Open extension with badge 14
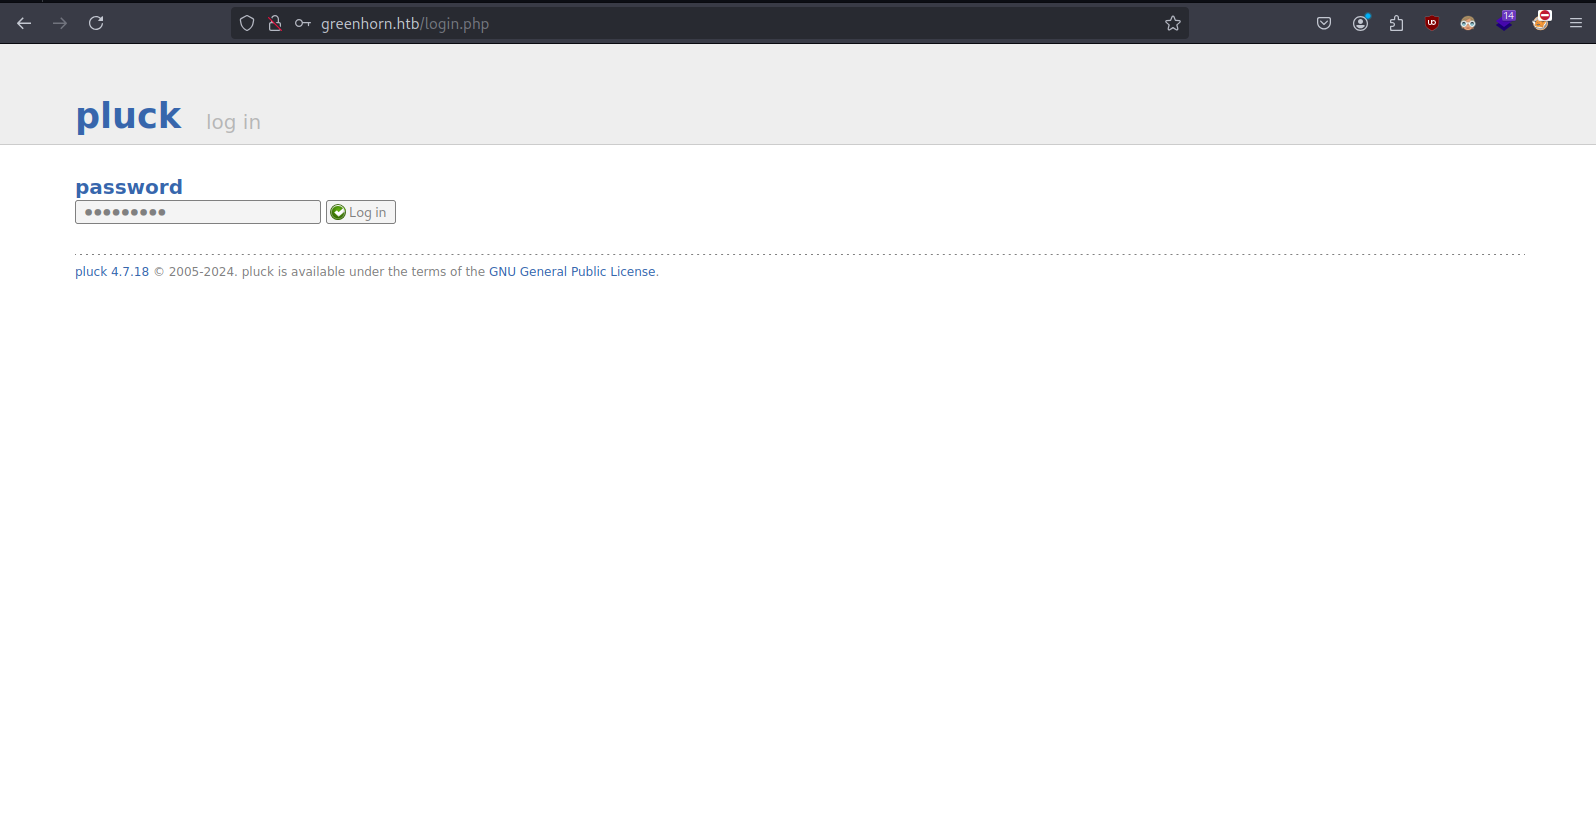This screenshot has width=1596, height=826. point(1505,21)
